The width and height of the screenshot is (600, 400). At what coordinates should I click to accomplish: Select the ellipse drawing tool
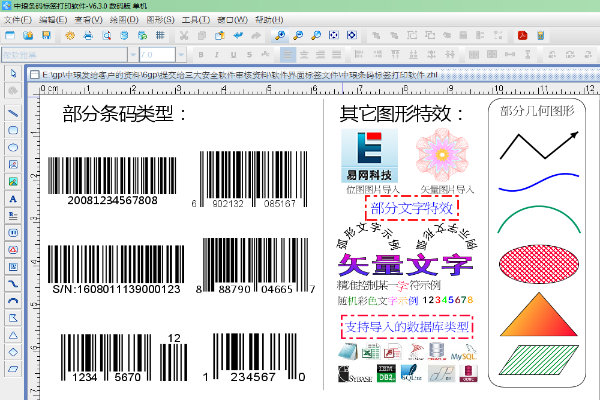click(x=13, y=147)
